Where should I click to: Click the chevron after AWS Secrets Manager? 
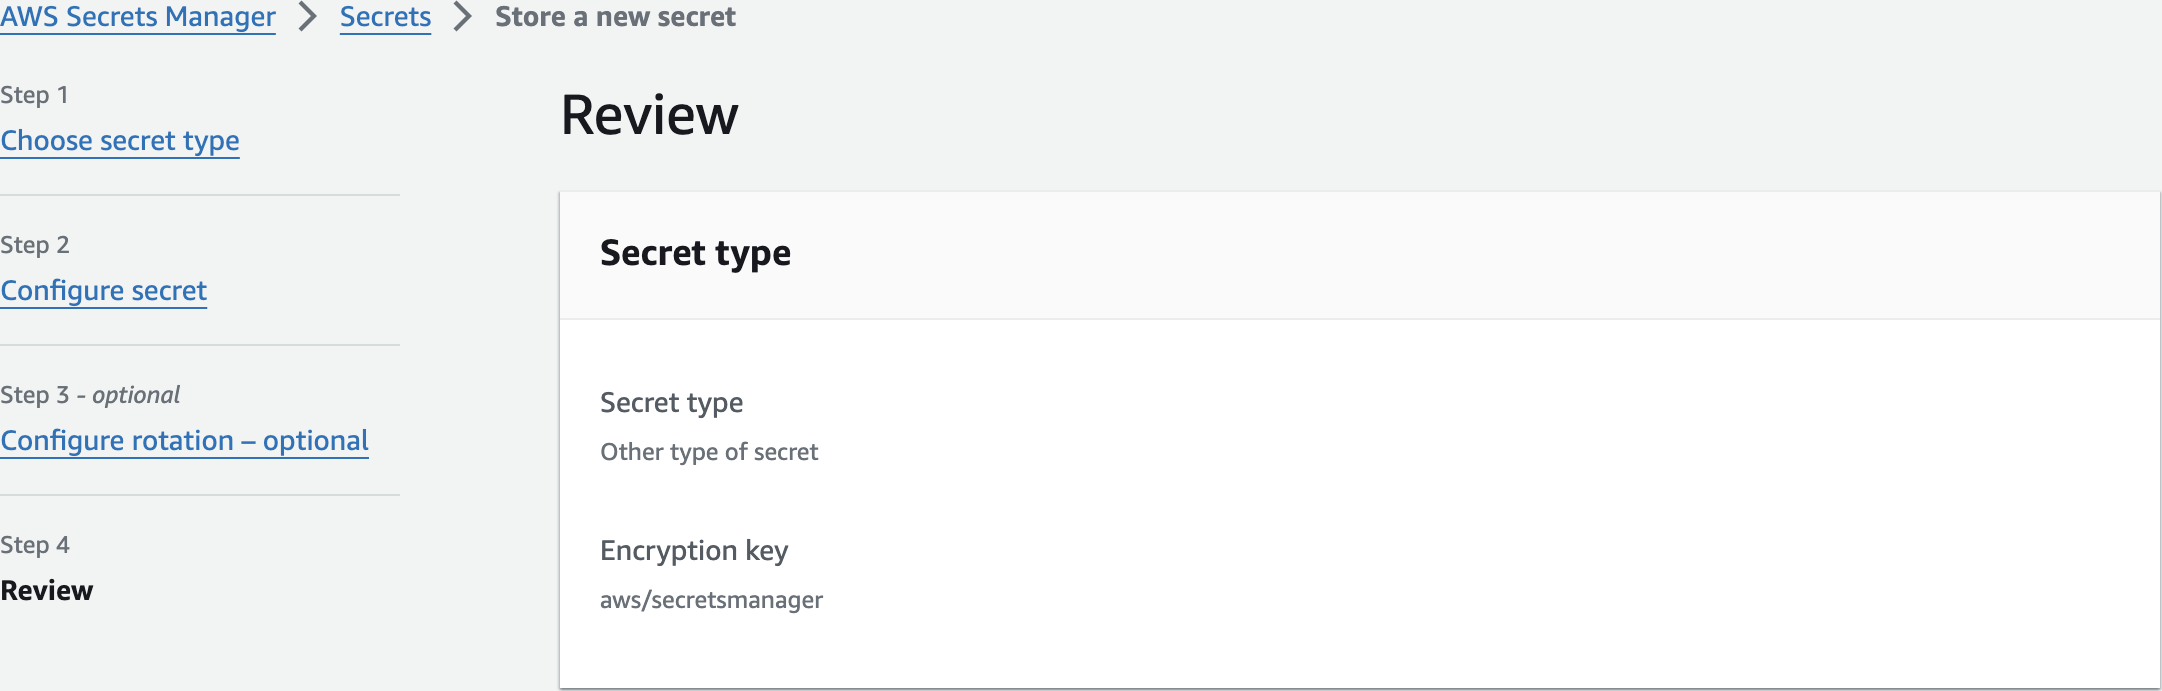pos(308,17)
